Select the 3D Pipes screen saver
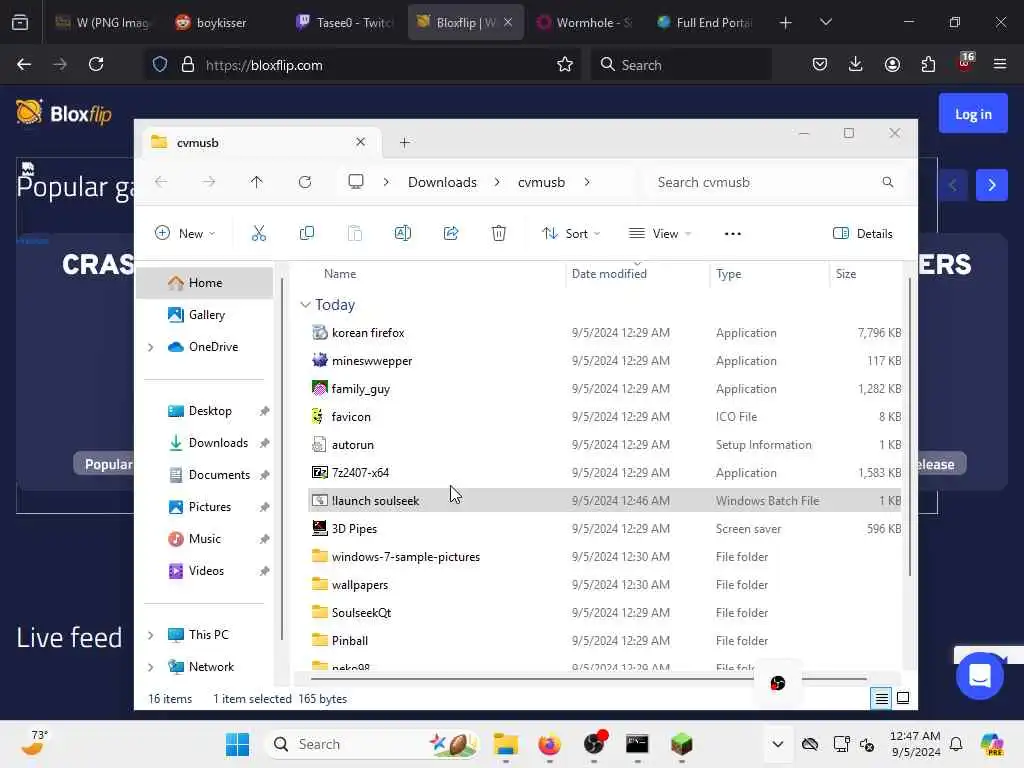 click(x=604, y=529)
